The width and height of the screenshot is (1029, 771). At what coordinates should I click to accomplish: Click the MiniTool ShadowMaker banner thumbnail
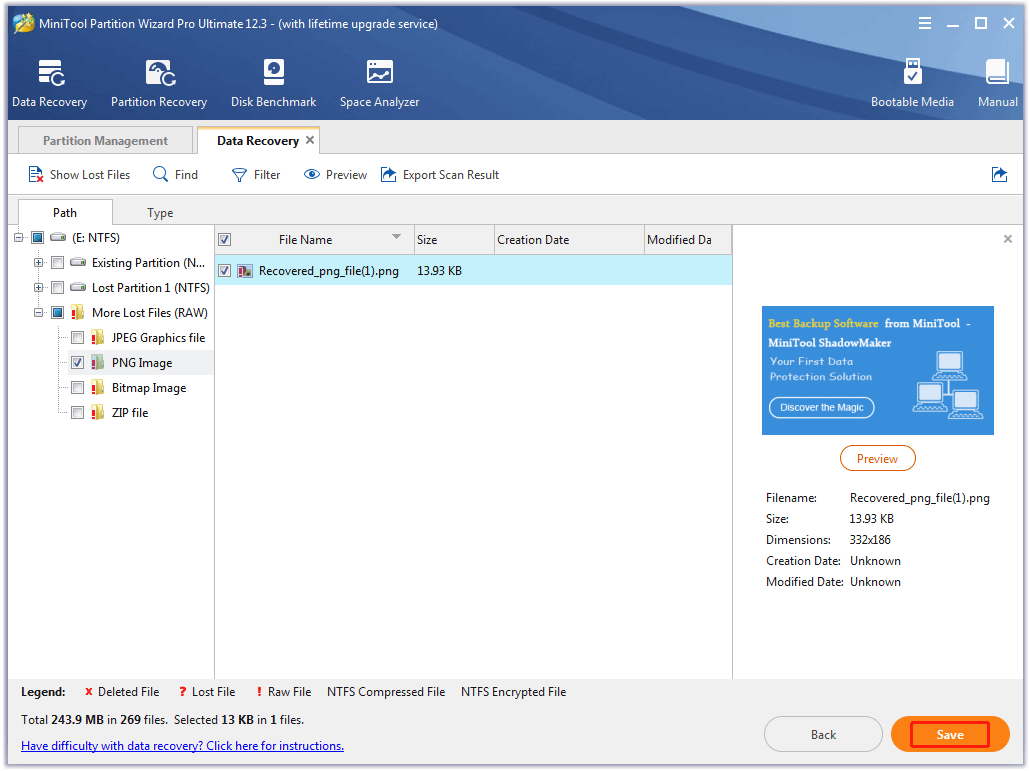point(877,370)
